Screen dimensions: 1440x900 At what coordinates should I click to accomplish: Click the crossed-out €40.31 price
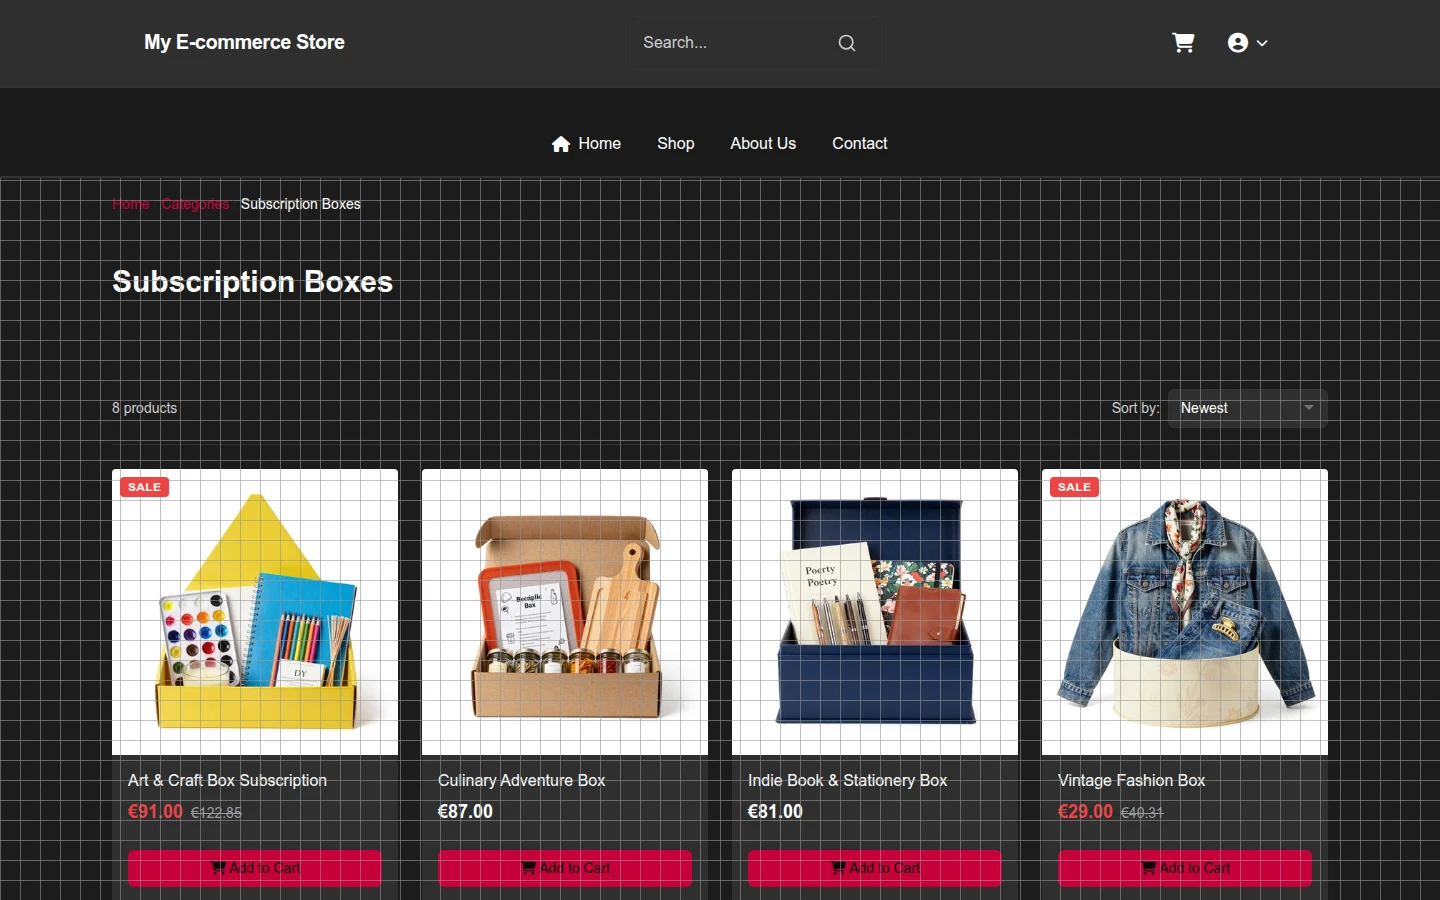click(1142, 813)
